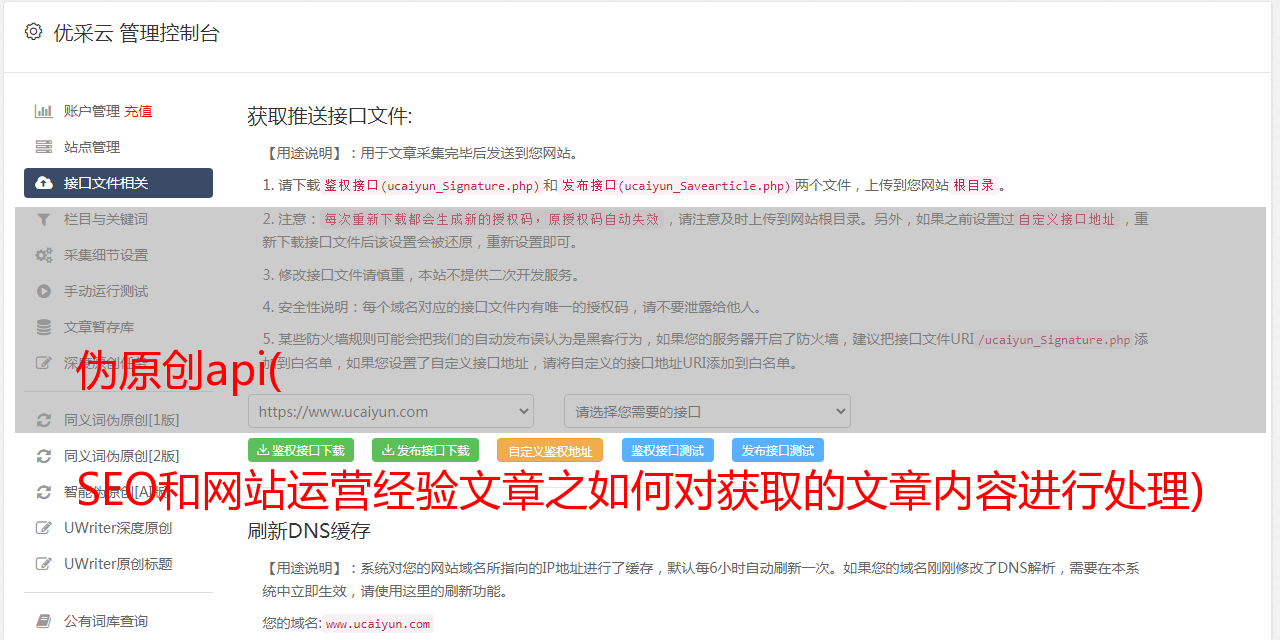
Task: Open UWriter原创标题 sidebar item
Action: tap(118, 564)
